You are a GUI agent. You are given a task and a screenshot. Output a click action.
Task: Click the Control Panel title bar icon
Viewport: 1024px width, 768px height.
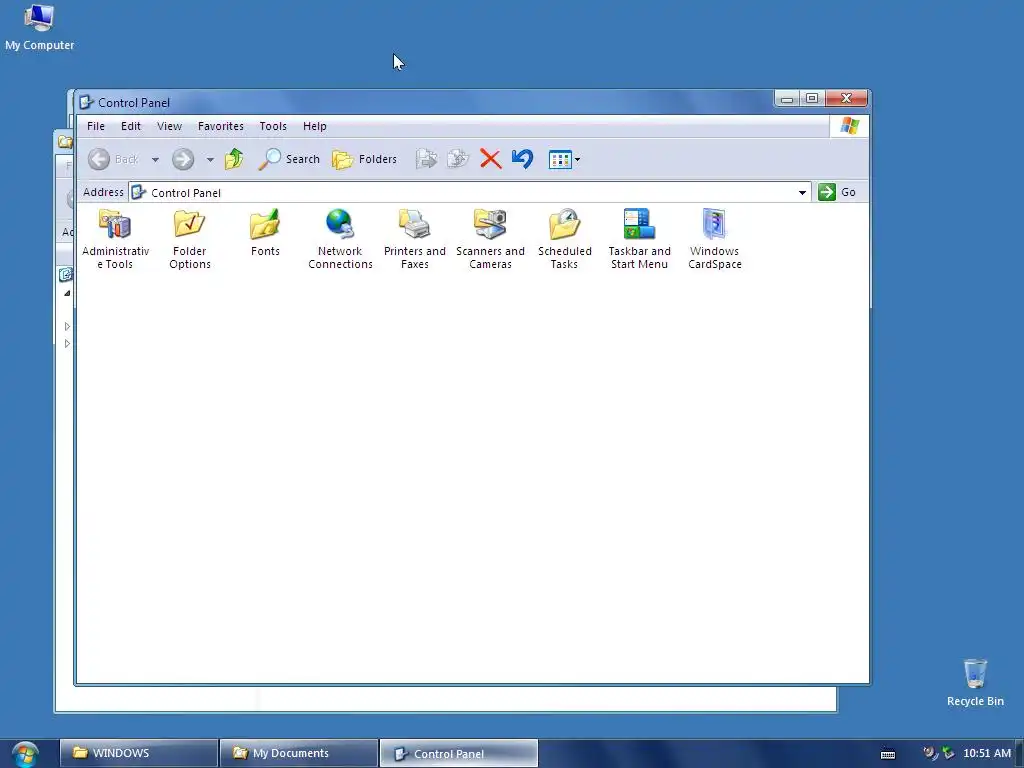click(x=86, y=102)
